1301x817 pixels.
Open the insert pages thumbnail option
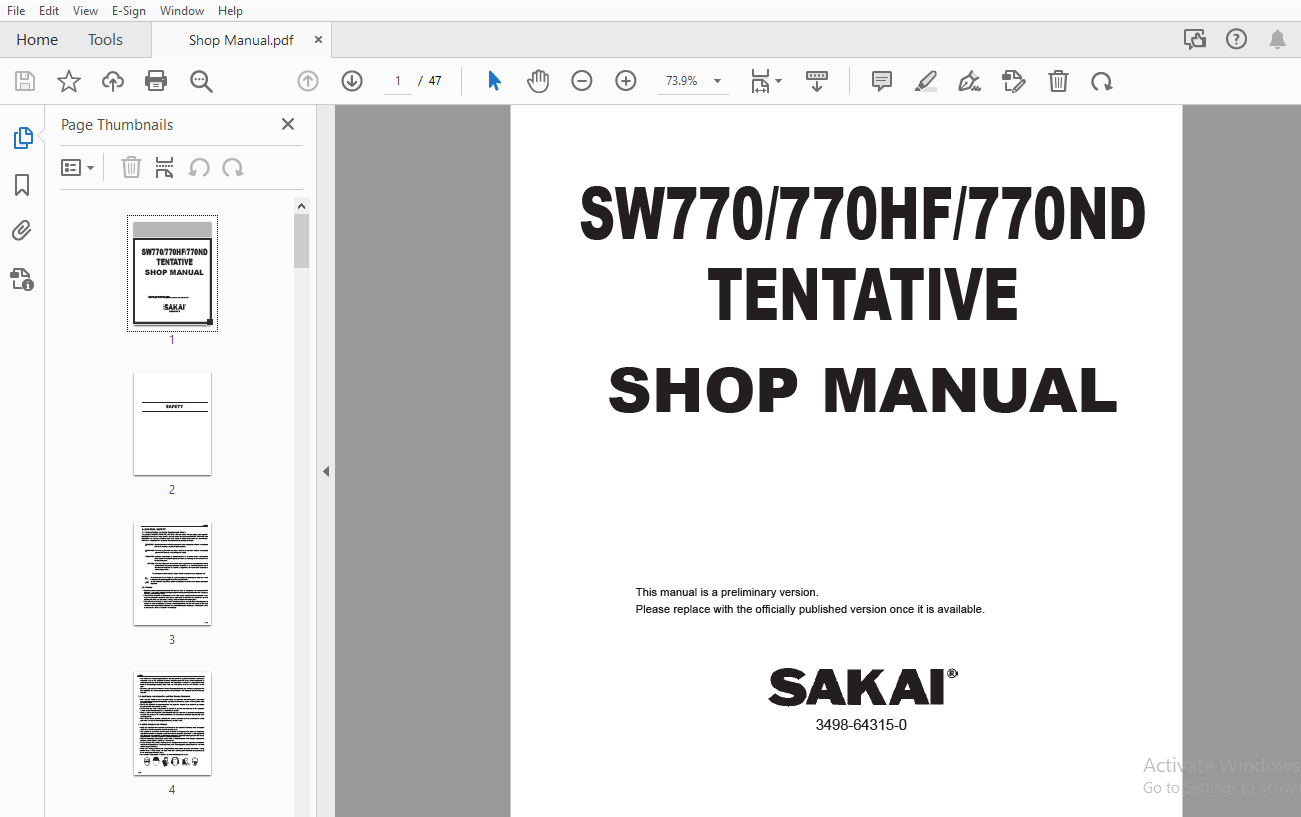tap(165, 168)
